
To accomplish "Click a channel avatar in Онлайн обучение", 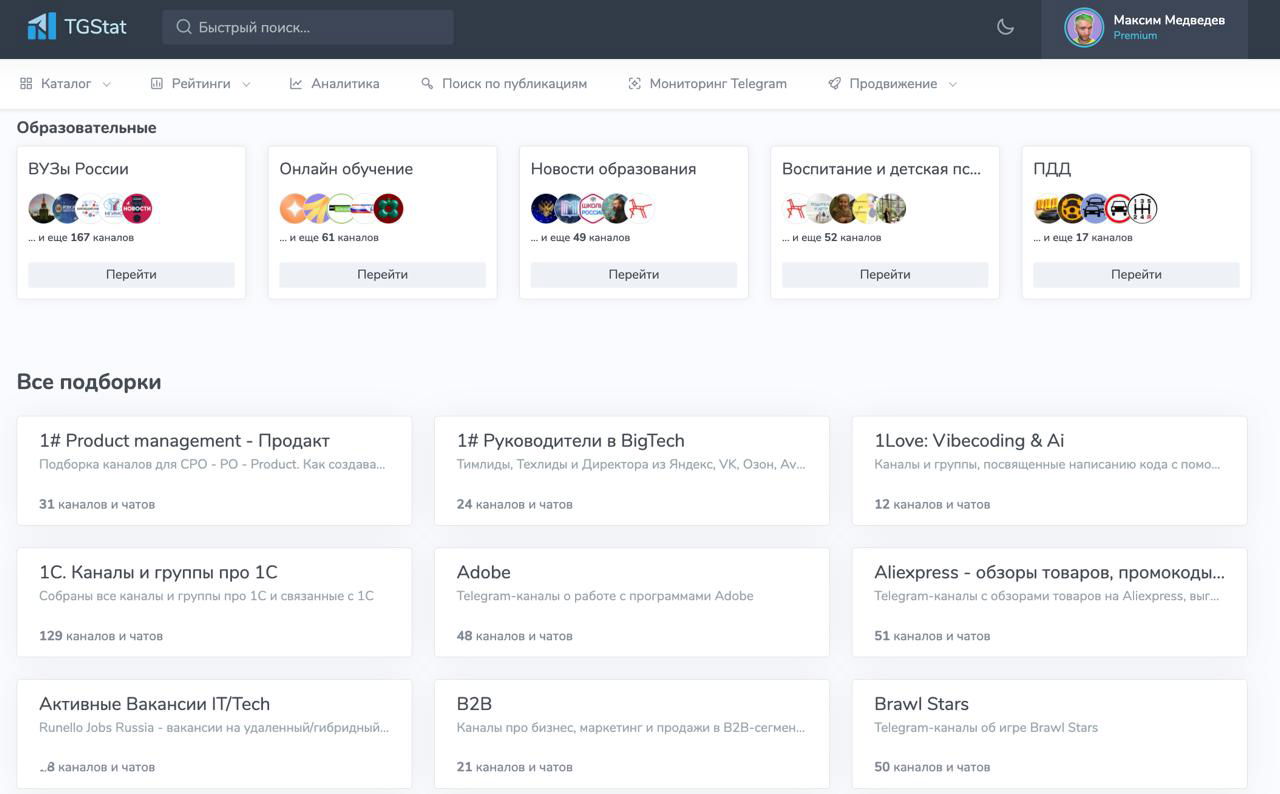I will [x=293, y=208].
